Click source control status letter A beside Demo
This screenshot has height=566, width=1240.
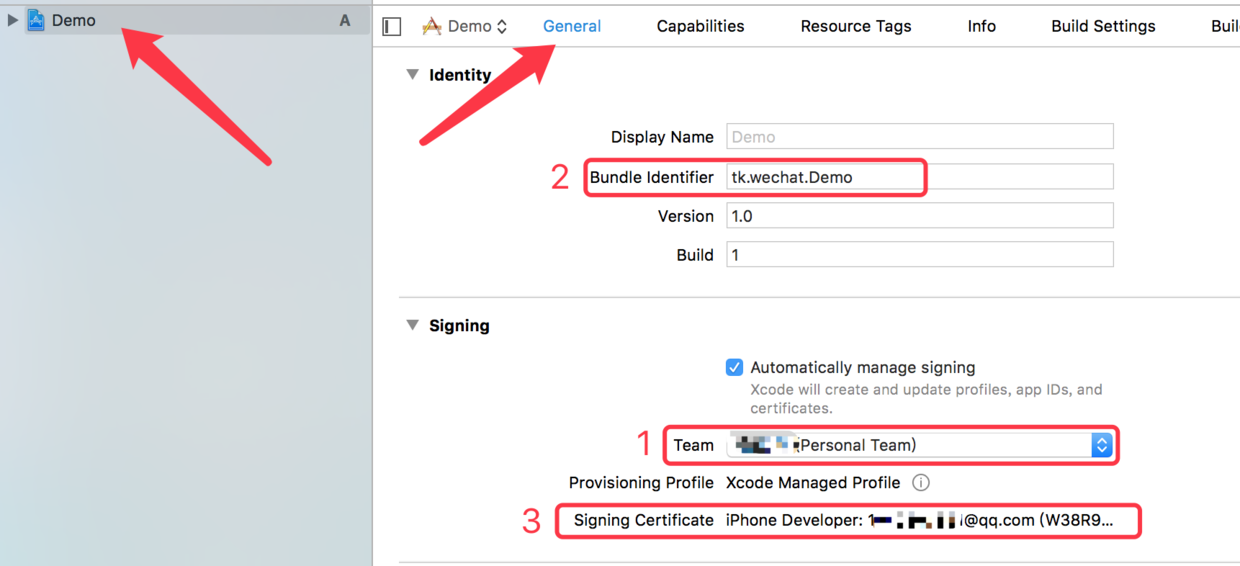pos(345,20)
